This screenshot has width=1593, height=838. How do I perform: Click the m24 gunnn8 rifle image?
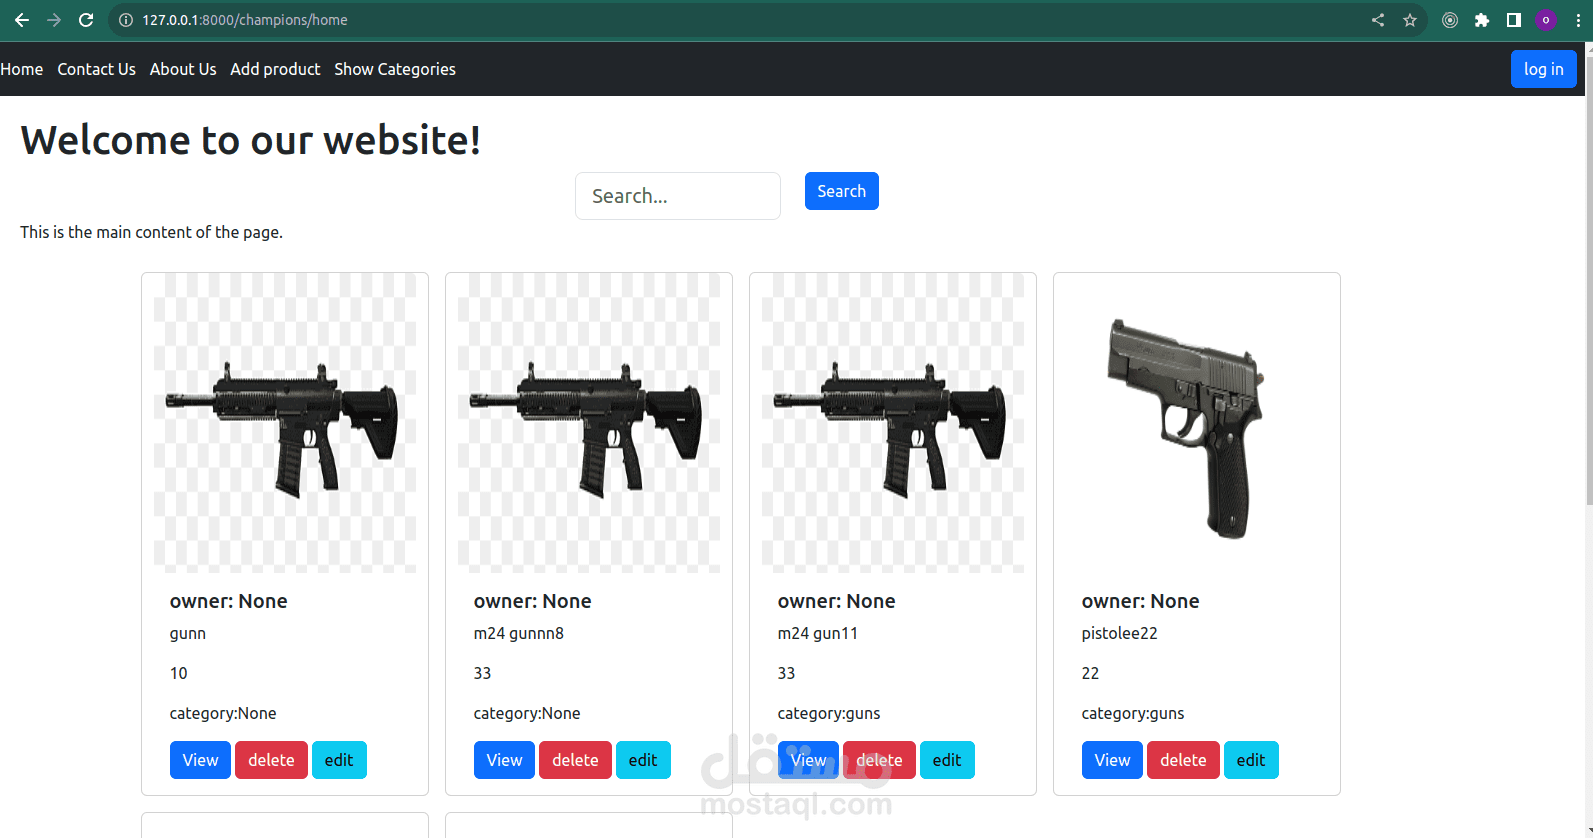pos(589,423)
